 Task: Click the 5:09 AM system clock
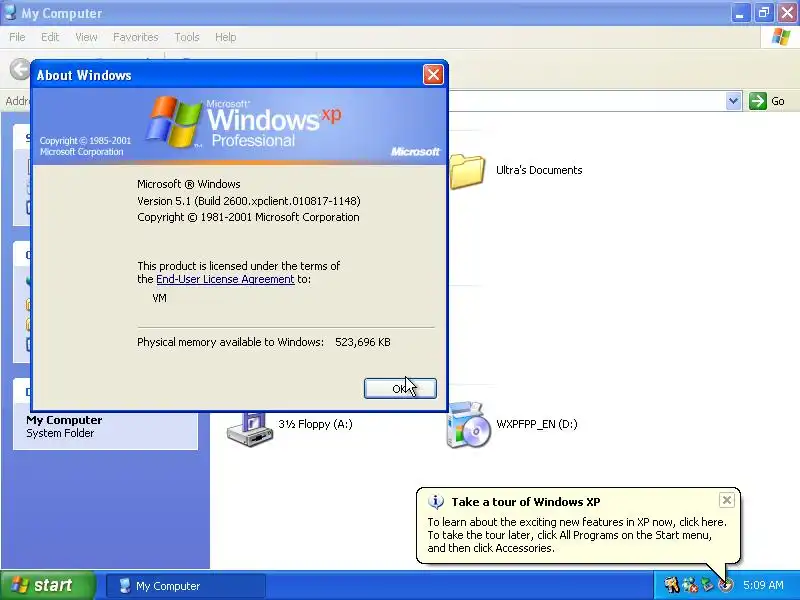(x=763, y=585)
